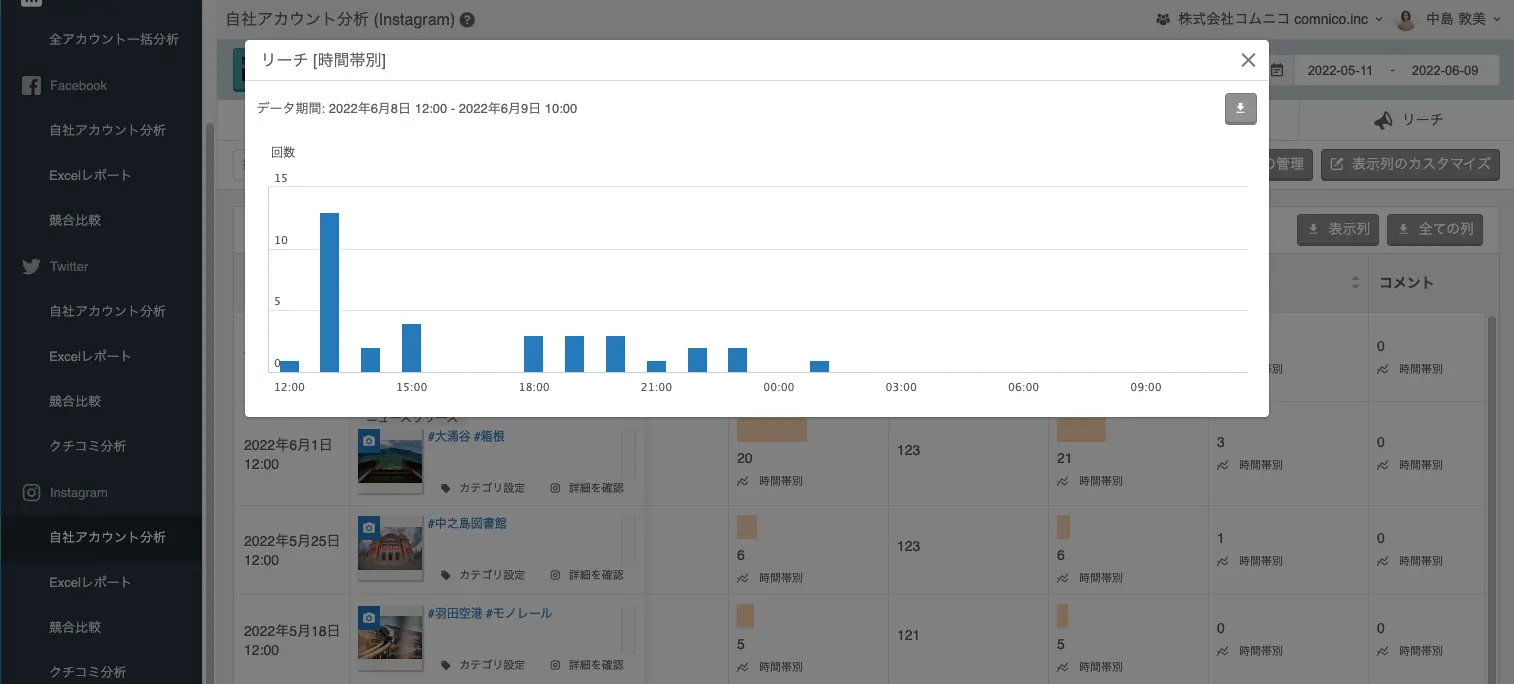Download the hourly reach chart data

(x=1240, y=109)
